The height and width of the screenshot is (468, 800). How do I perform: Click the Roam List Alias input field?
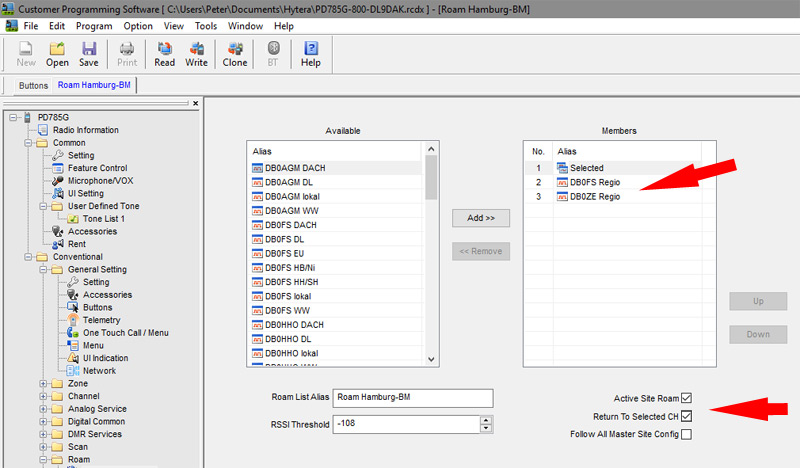point(413,398)
